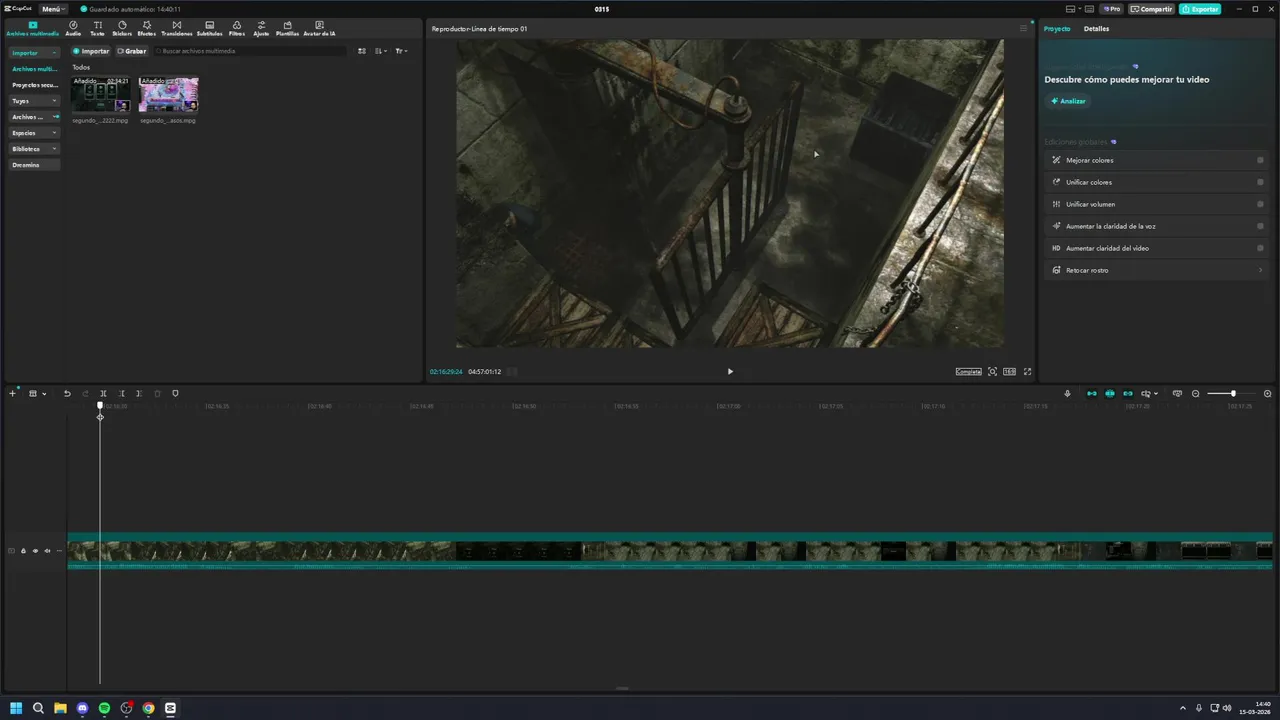Toggle Aumentar la claridad de la voz
The width and height of the screenshot is (1280, 720).
1260,226
